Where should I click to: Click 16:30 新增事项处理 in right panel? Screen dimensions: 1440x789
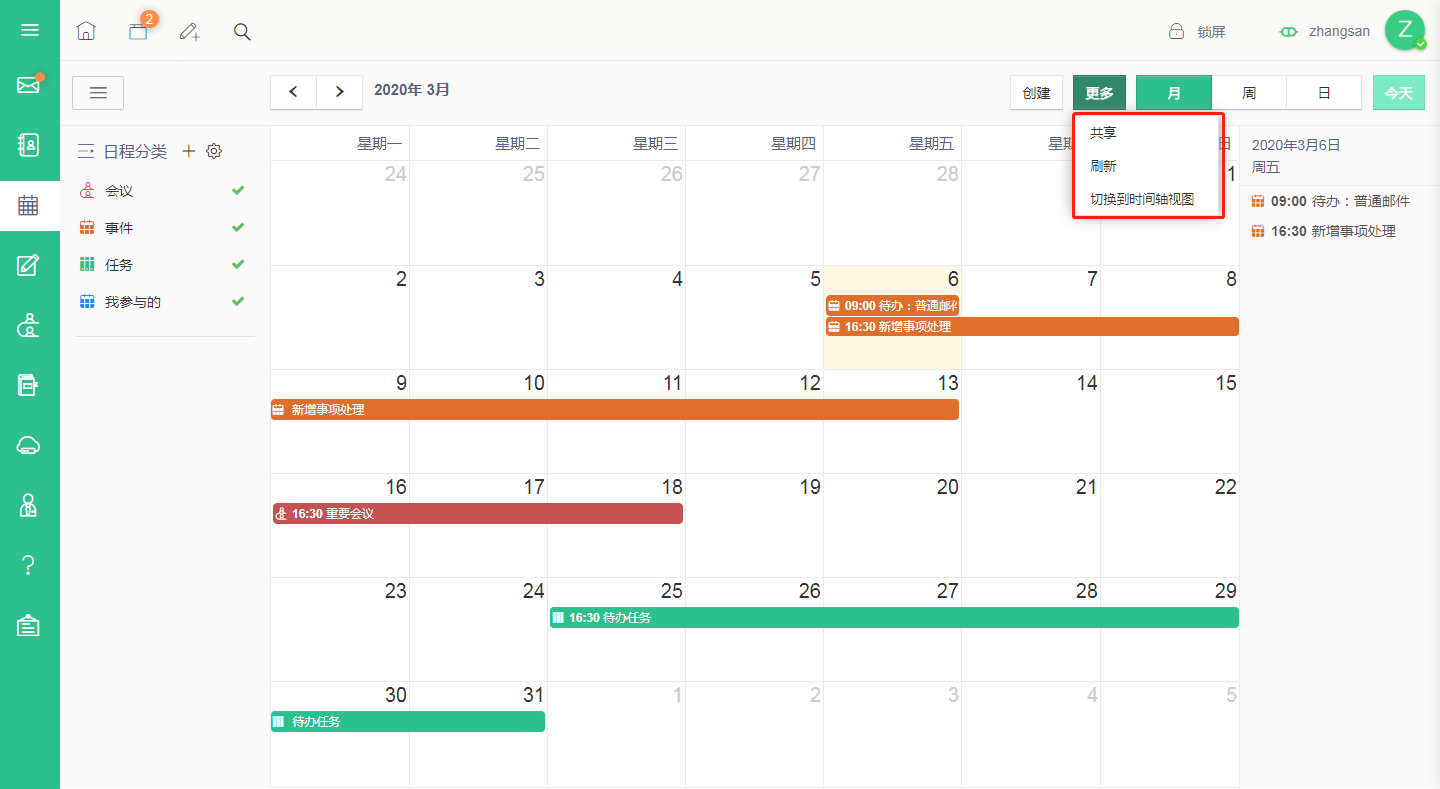coord(1324,231)
